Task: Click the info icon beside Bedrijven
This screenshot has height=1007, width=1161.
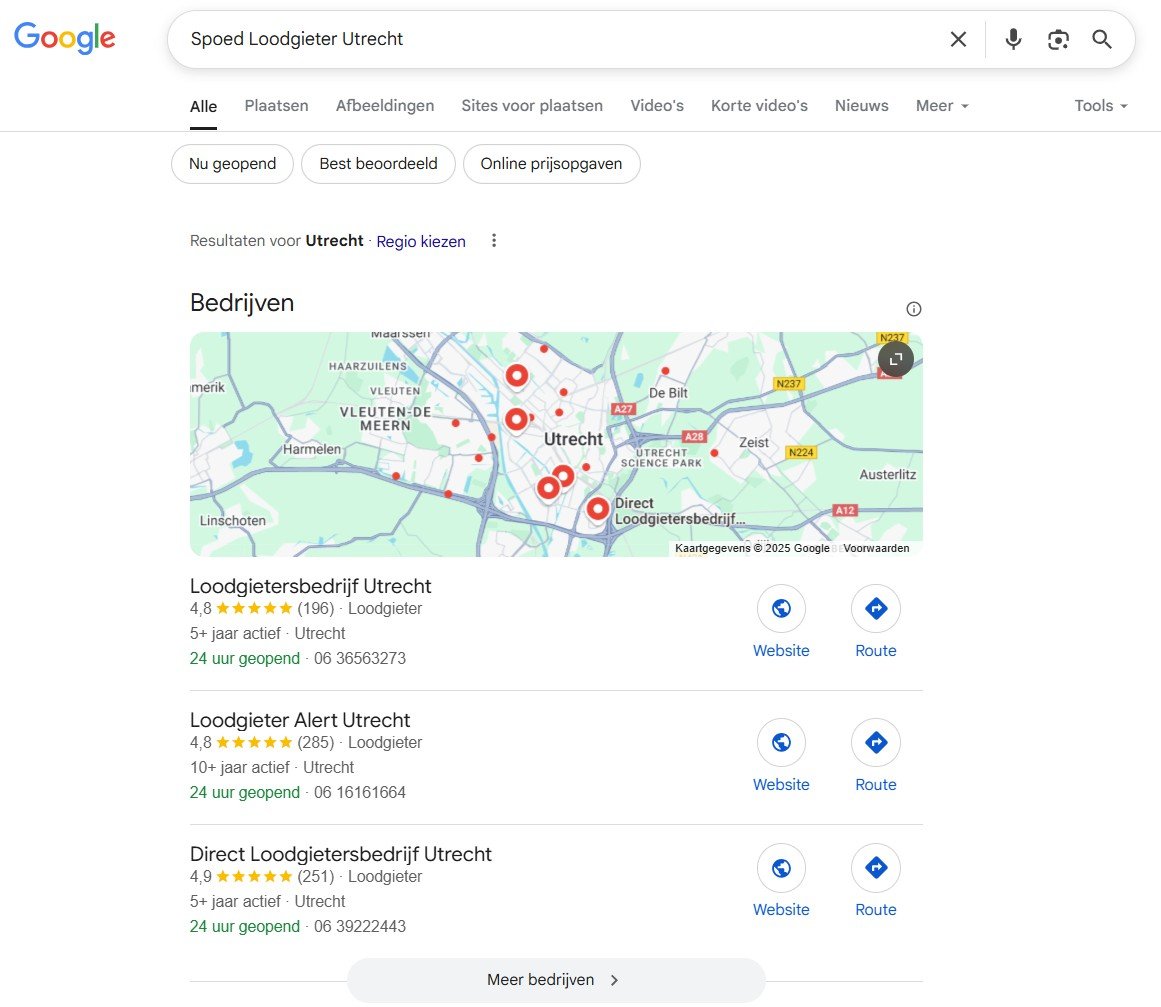Action: (x=914, y=309)
